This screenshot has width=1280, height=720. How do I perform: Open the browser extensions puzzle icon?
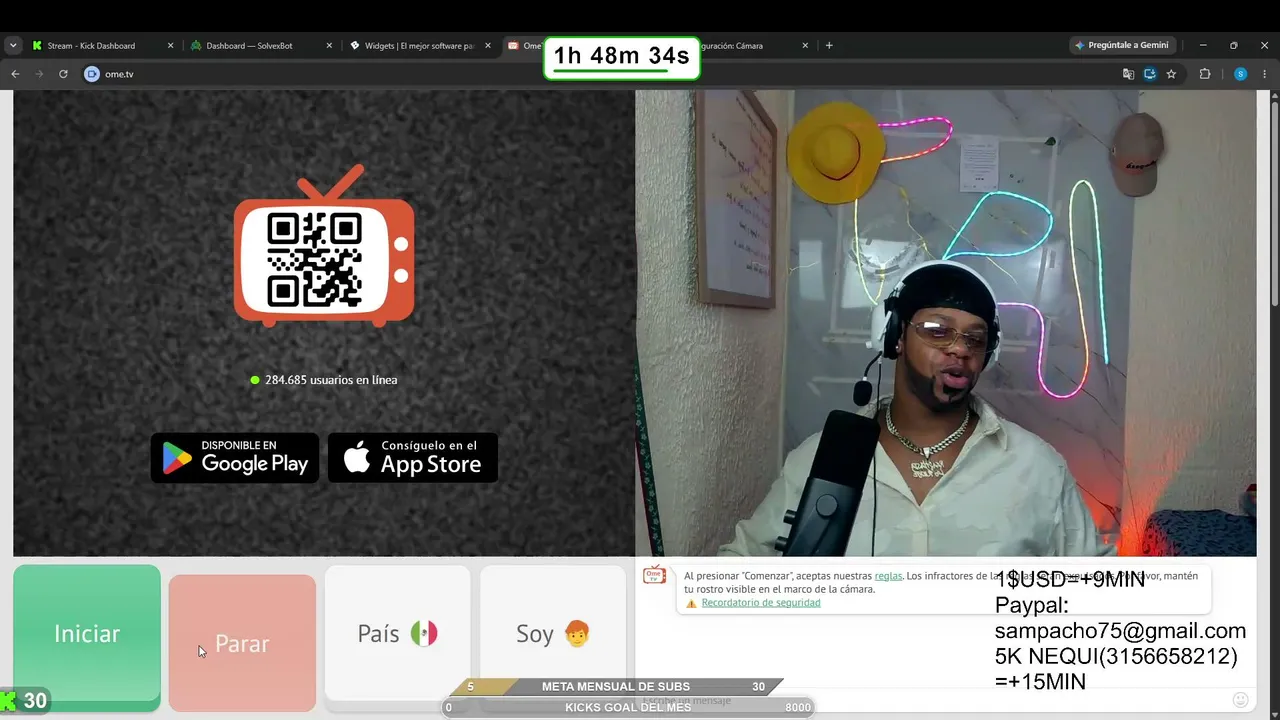tap(1205, 74)
